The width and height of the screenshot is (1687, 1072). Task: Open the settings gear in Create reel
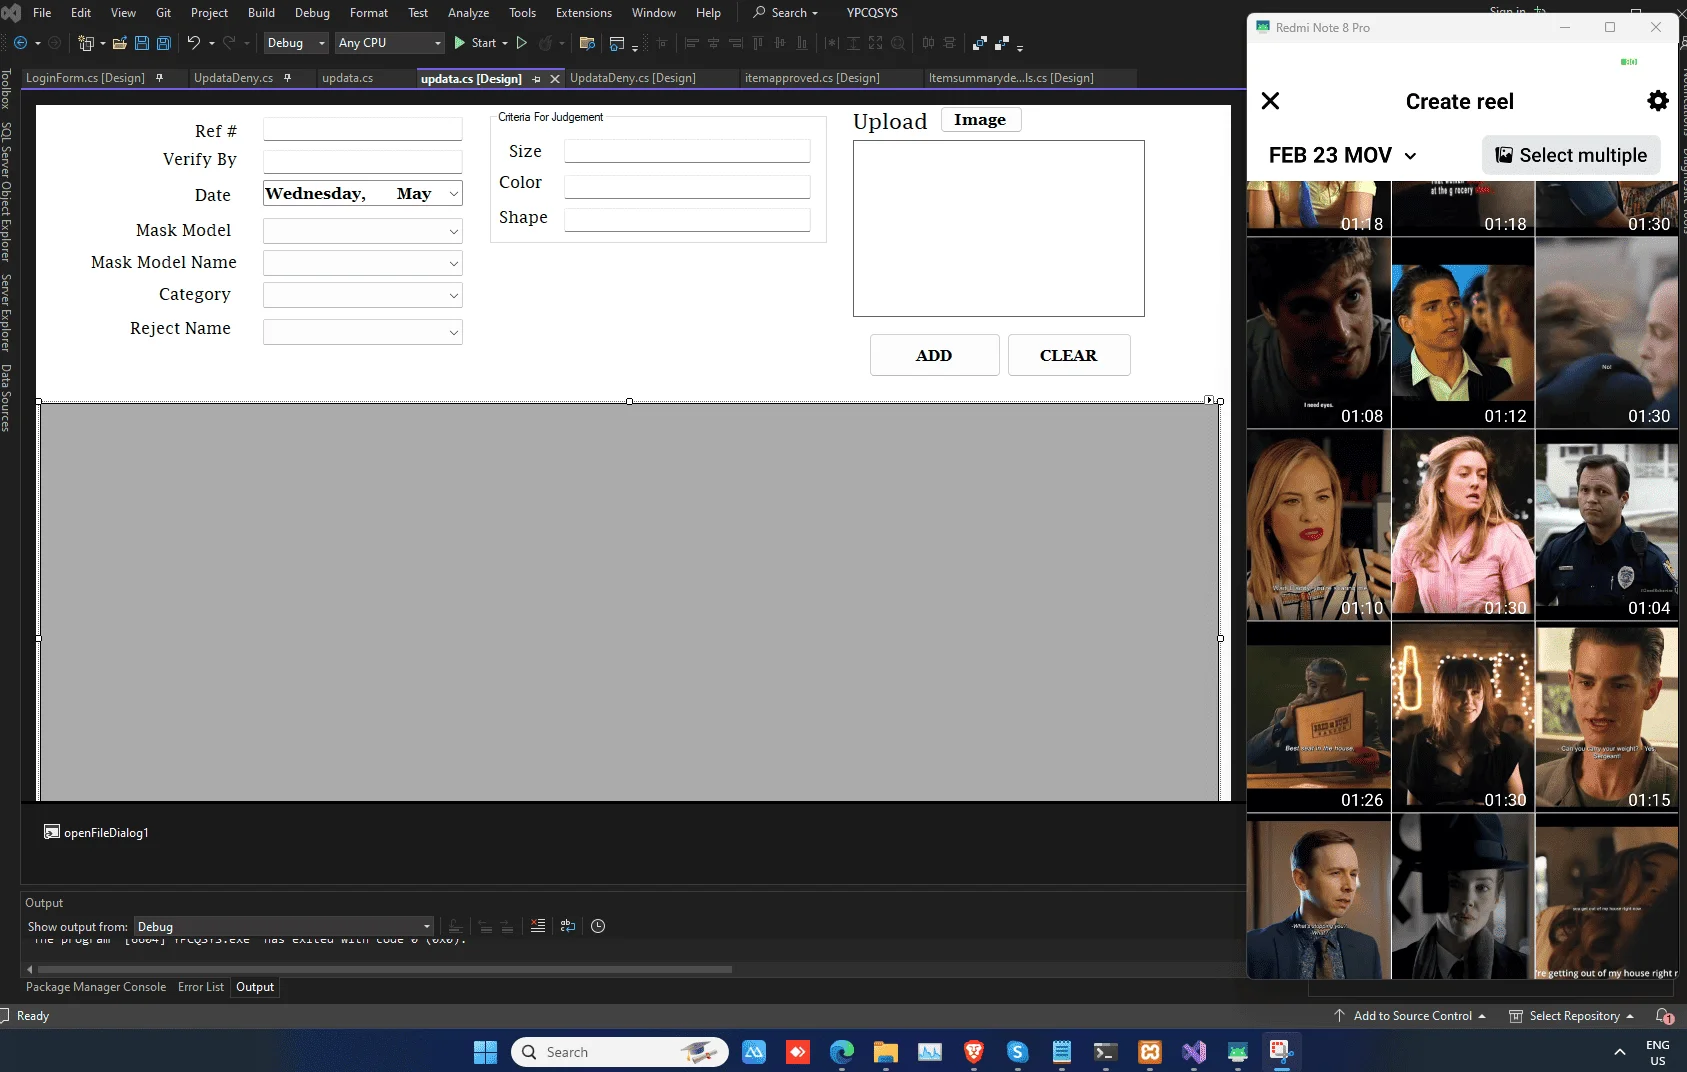tap(1658, 101)
